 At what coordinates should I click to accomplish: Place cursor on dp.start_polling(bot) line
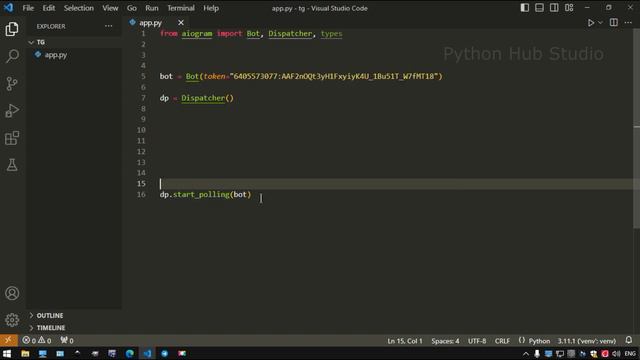205,195
